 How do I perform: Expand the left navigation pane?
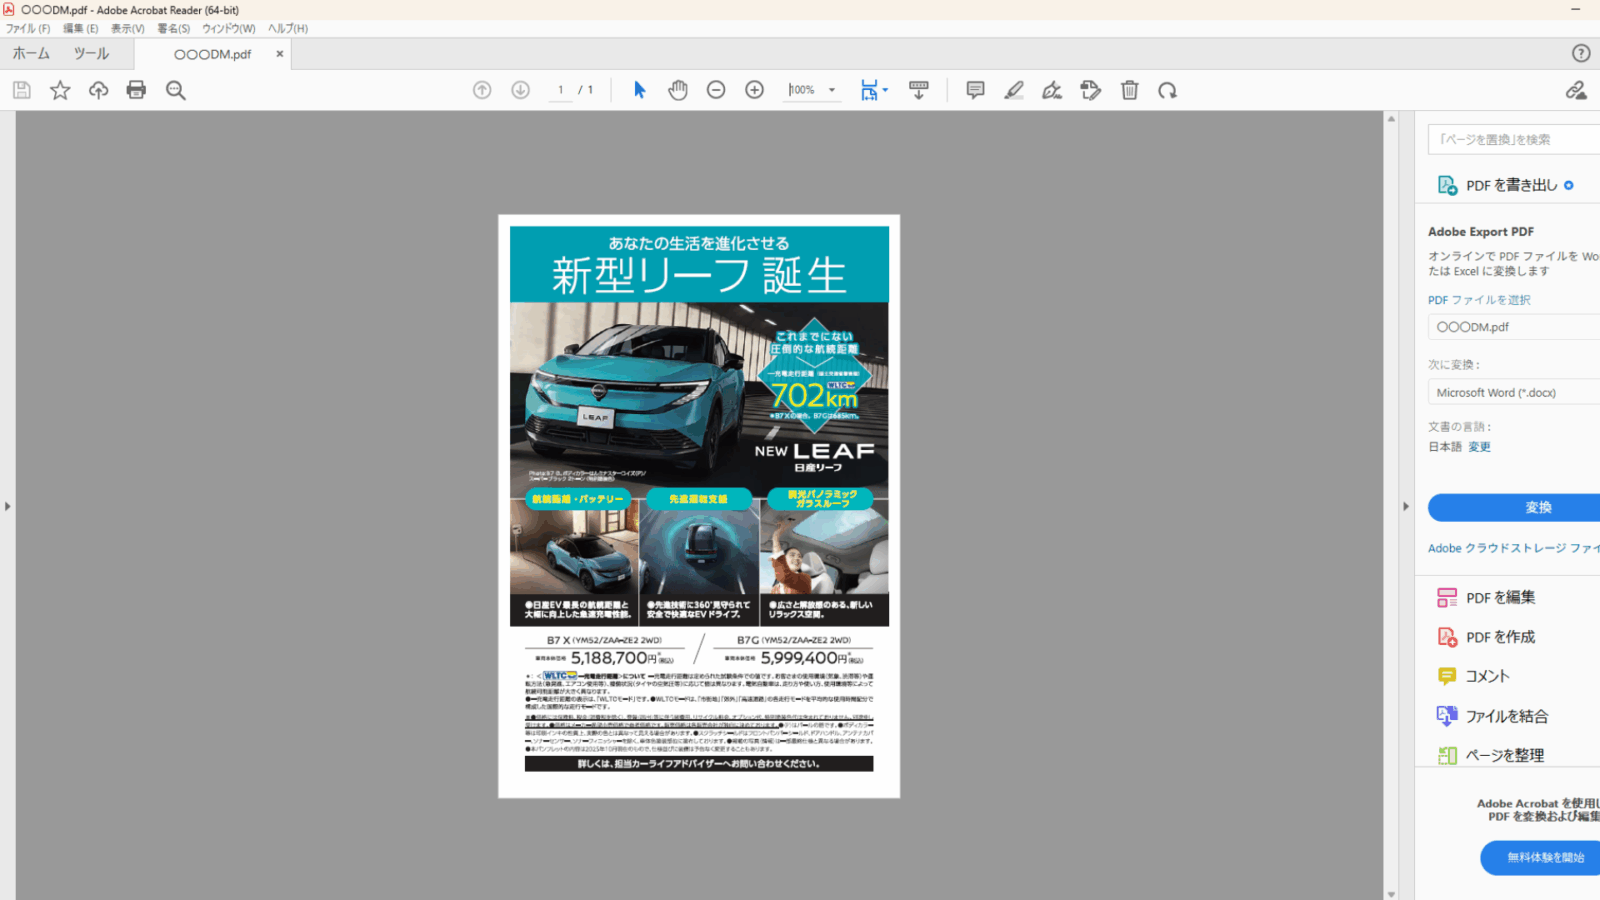point(7,506)
